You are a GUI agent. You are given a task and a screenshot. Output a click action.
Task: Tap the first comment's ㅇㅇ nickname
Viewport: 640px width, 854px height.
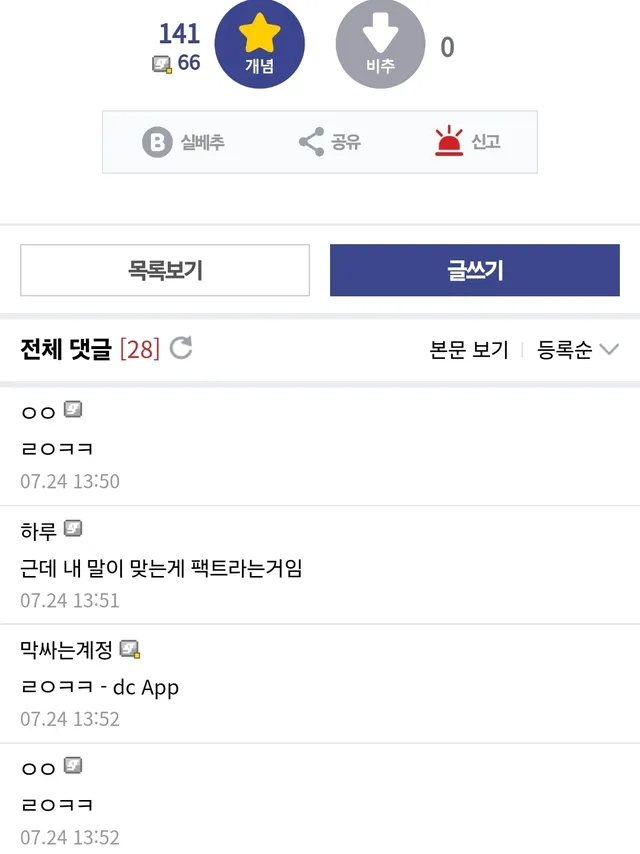tap(38, 410)
